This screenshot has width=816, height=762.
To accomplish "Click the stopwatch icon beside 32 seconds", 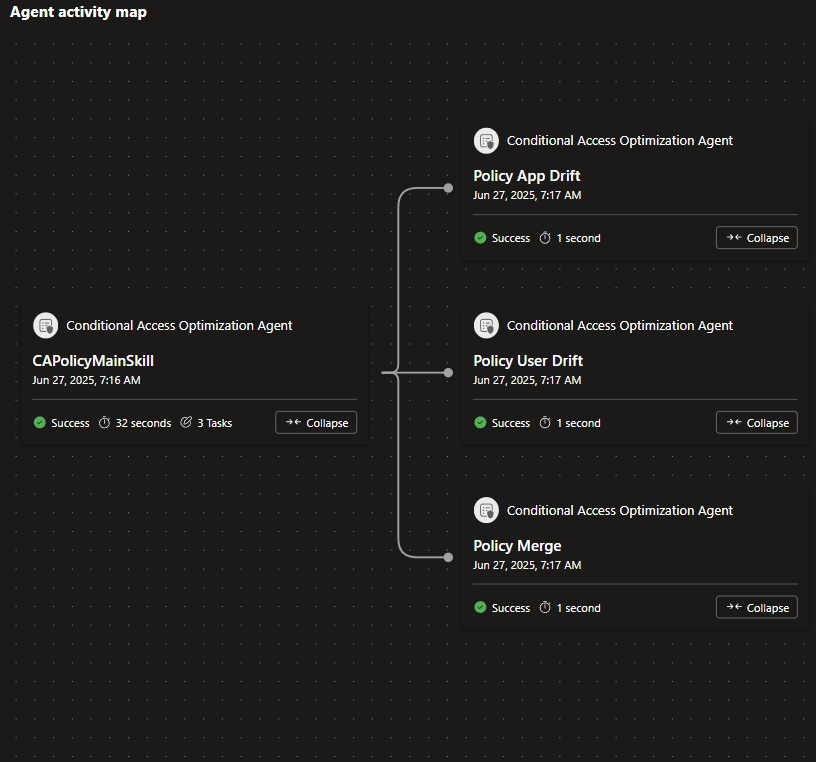I will (x=104, y=422).
